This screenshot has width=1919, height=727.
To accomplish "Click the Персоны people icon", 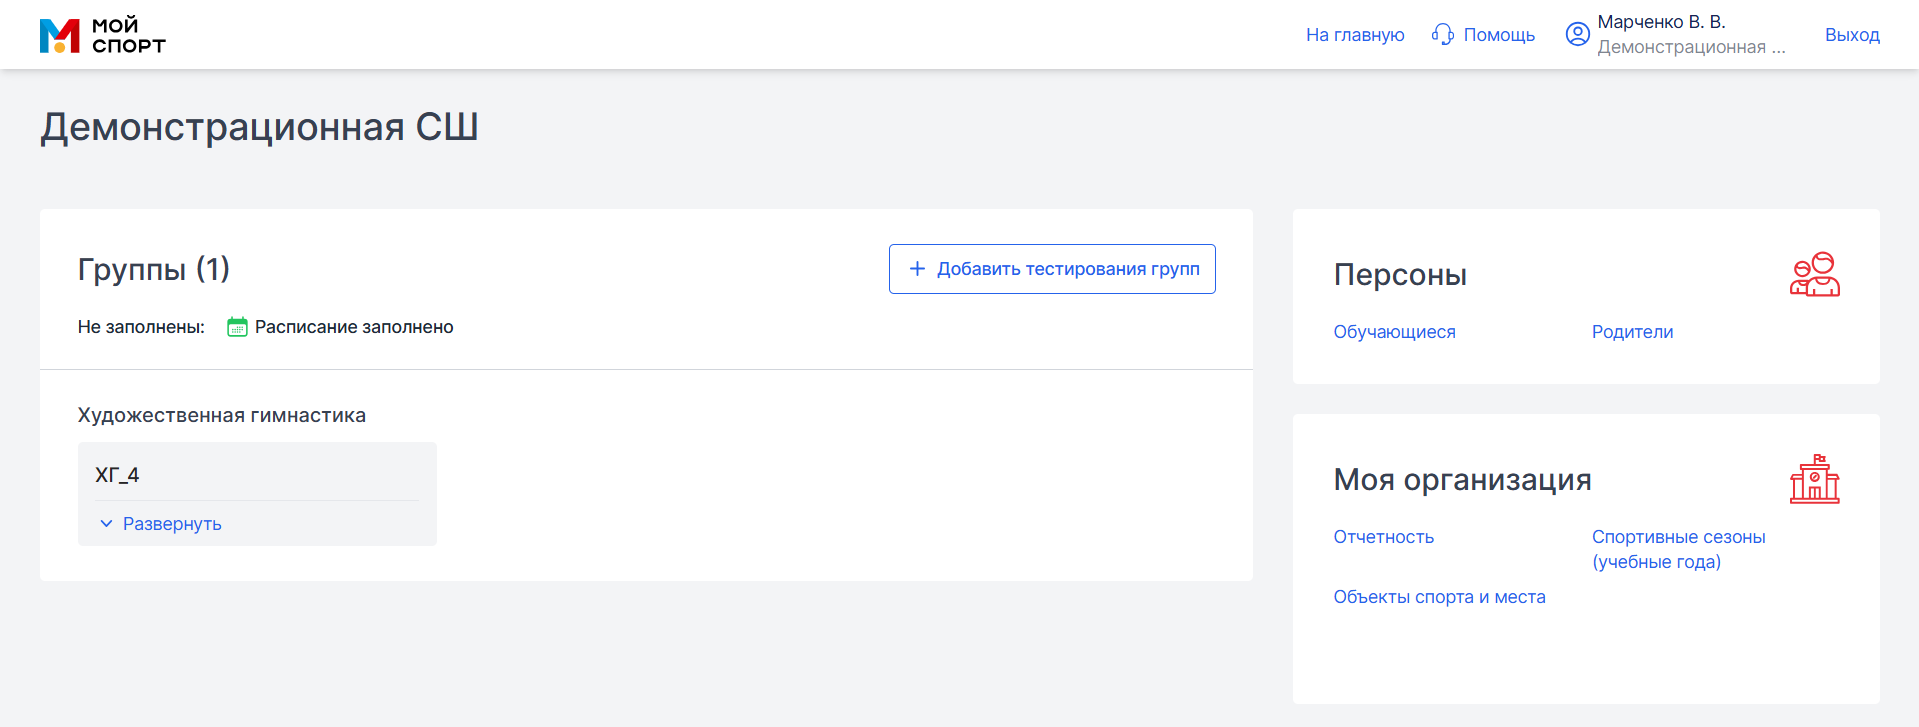I will [x=1814, y=274].
